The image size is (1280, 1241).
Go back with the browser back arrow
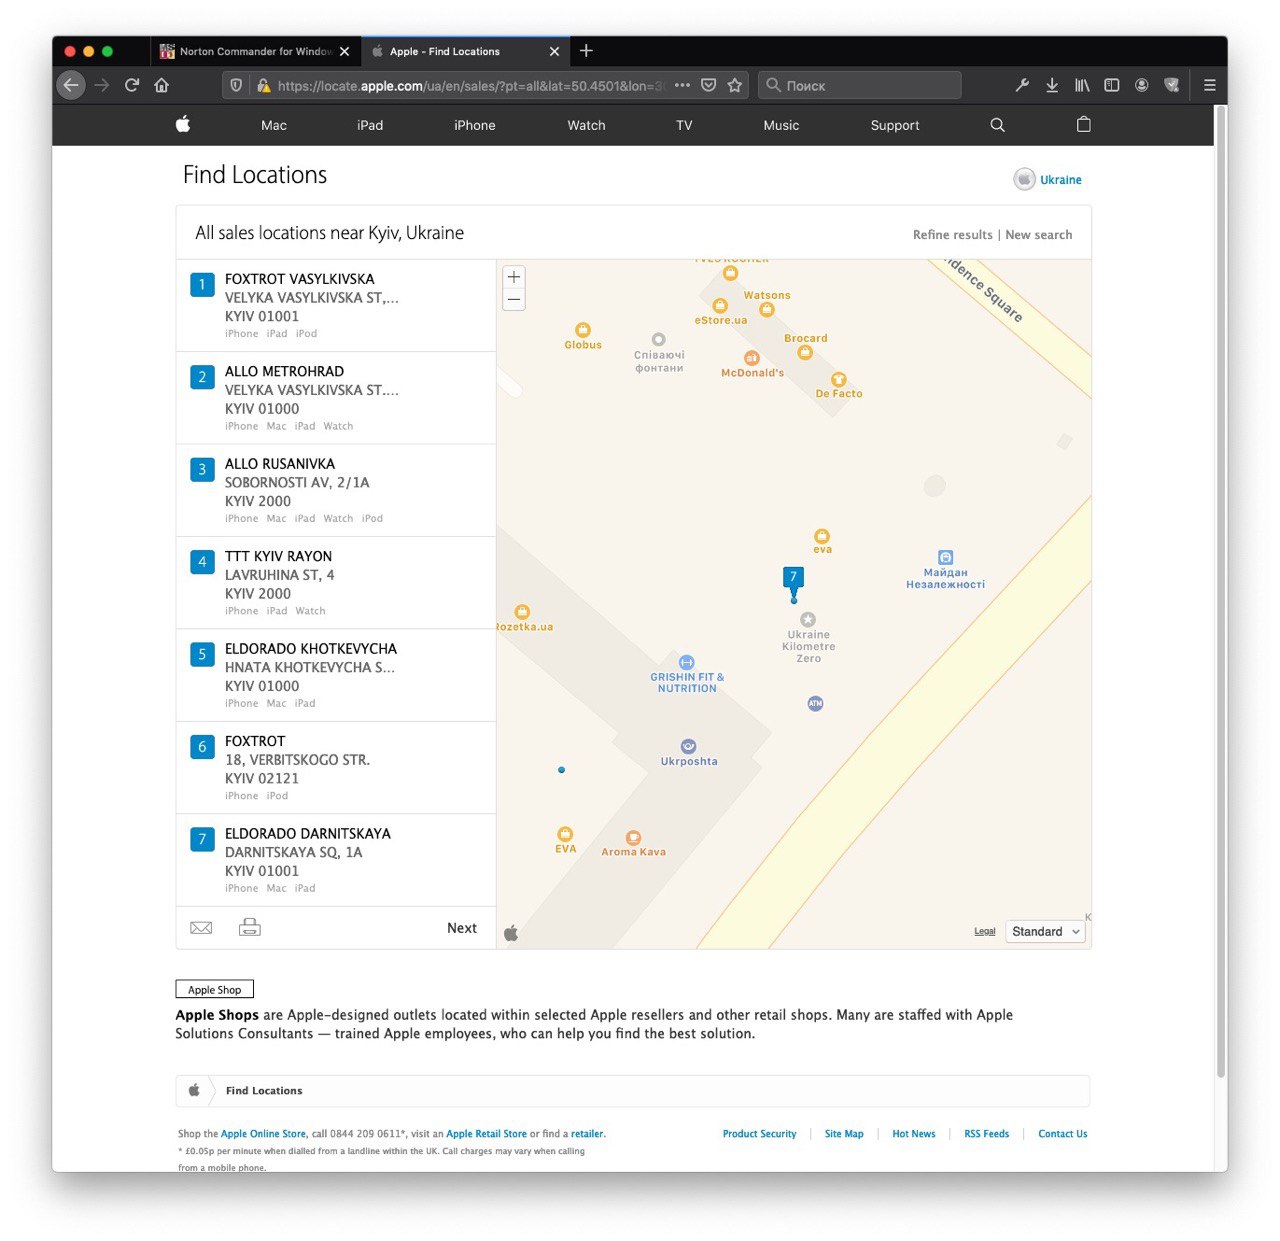70,86
